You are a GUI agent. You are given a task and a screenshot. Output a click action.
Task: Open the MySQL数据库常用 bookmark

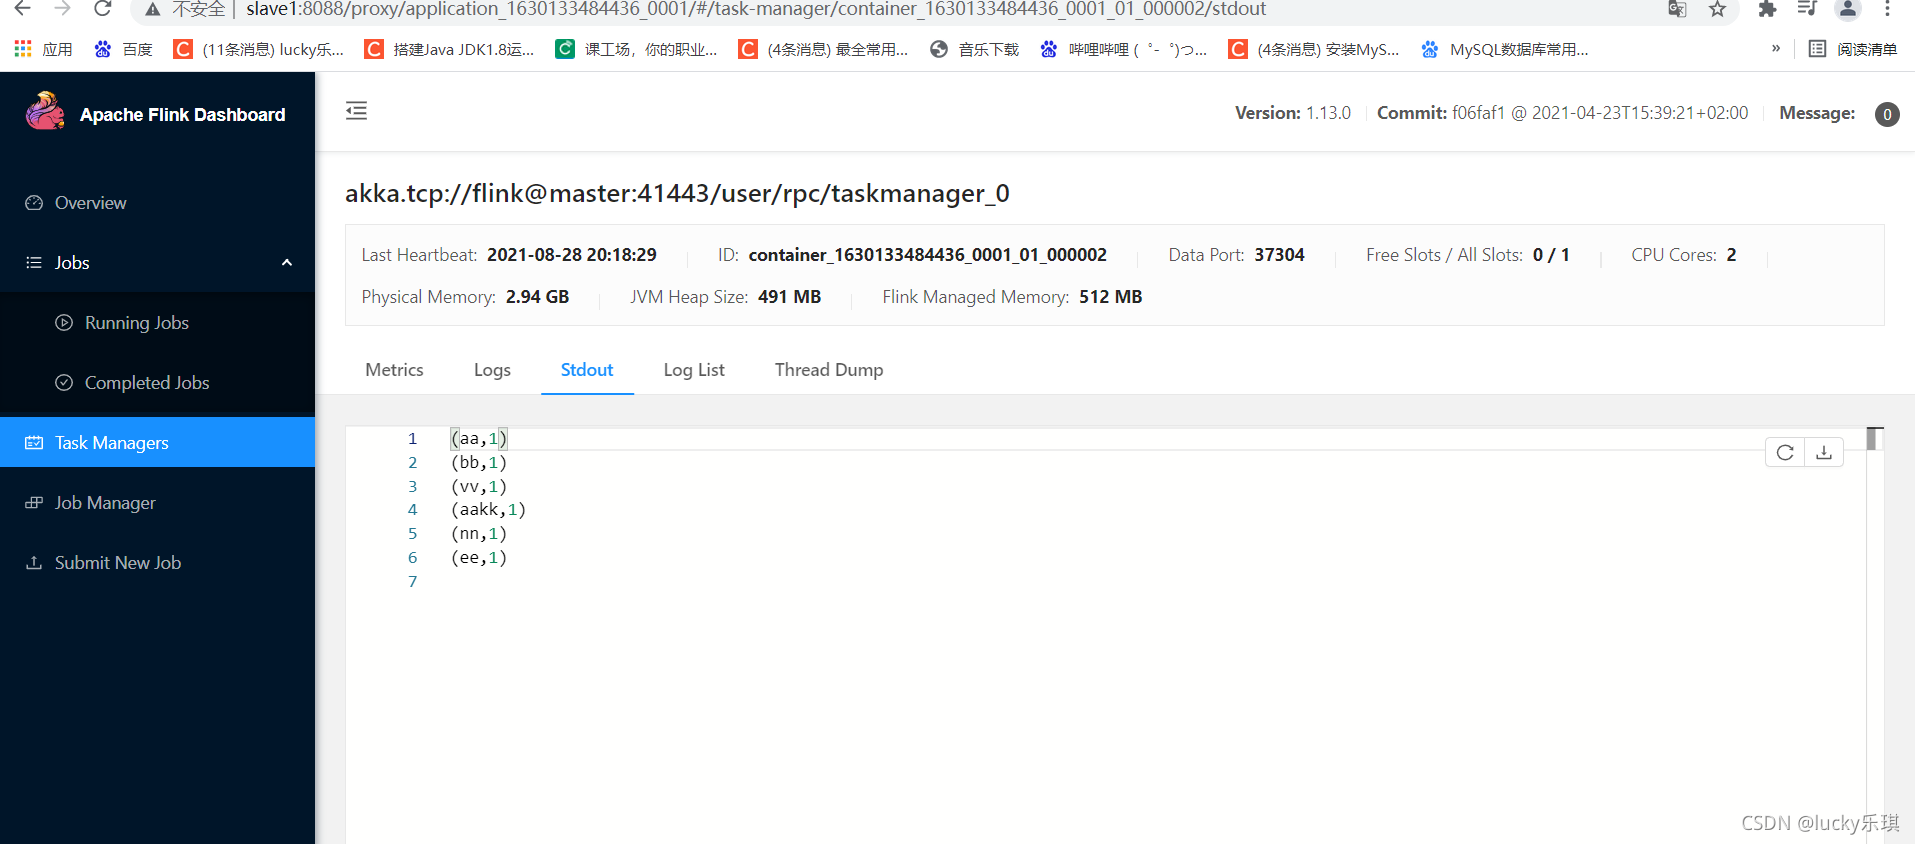[x=1505, y=49]
